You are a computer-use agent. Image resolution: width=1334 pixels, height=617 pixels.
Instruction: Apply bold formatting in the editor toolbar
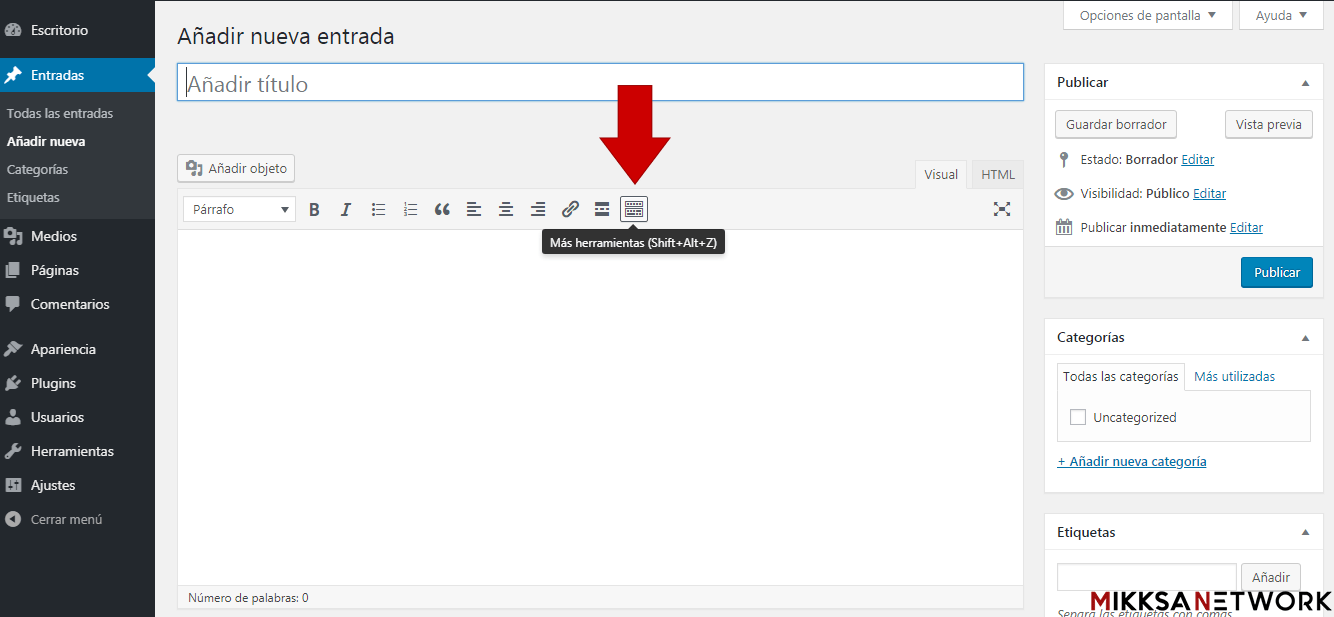pyautogui.click(x=314, y=209)
